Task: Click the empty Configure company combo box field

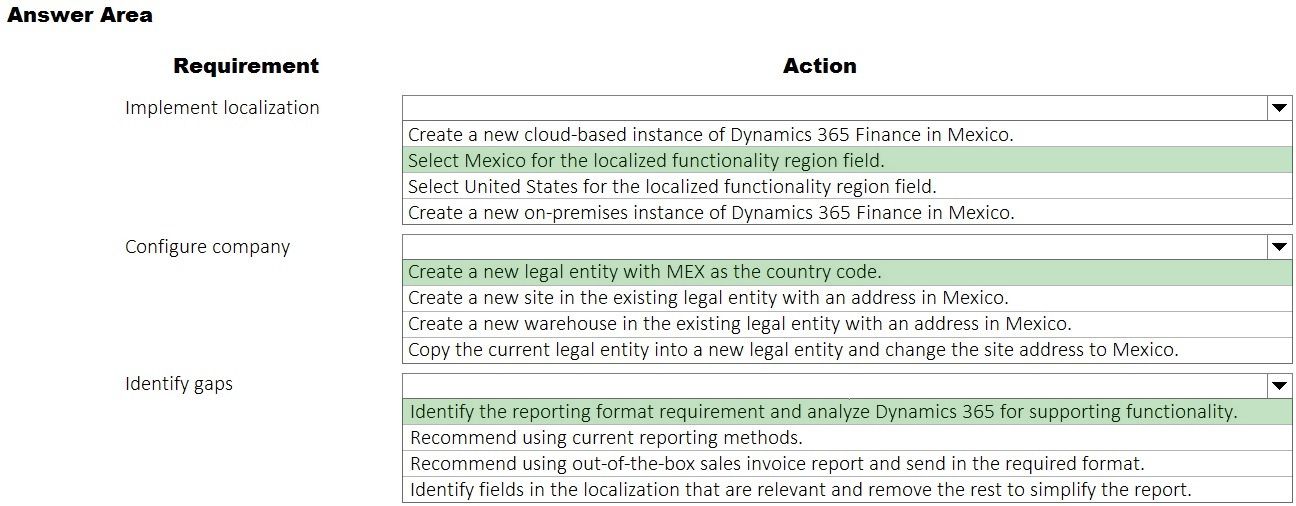Action: click(835, 246)
